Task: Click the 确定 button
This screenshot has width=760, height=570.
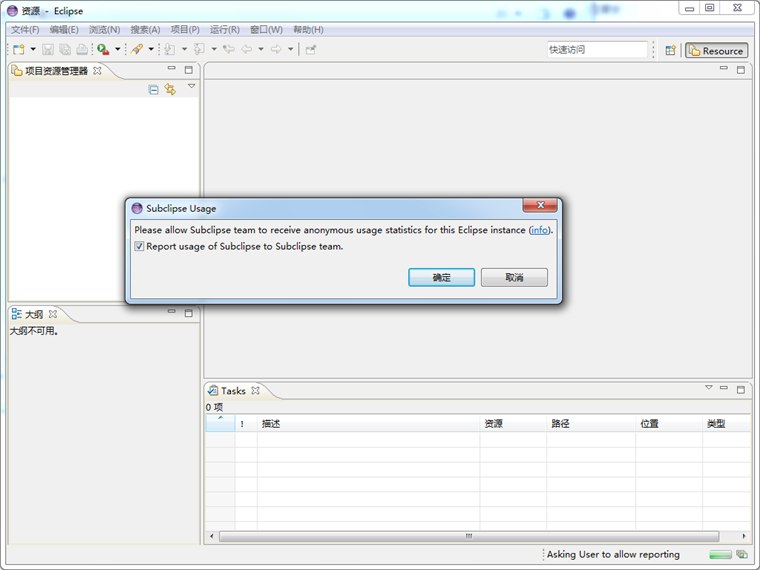Action: [x=441, y=277]
